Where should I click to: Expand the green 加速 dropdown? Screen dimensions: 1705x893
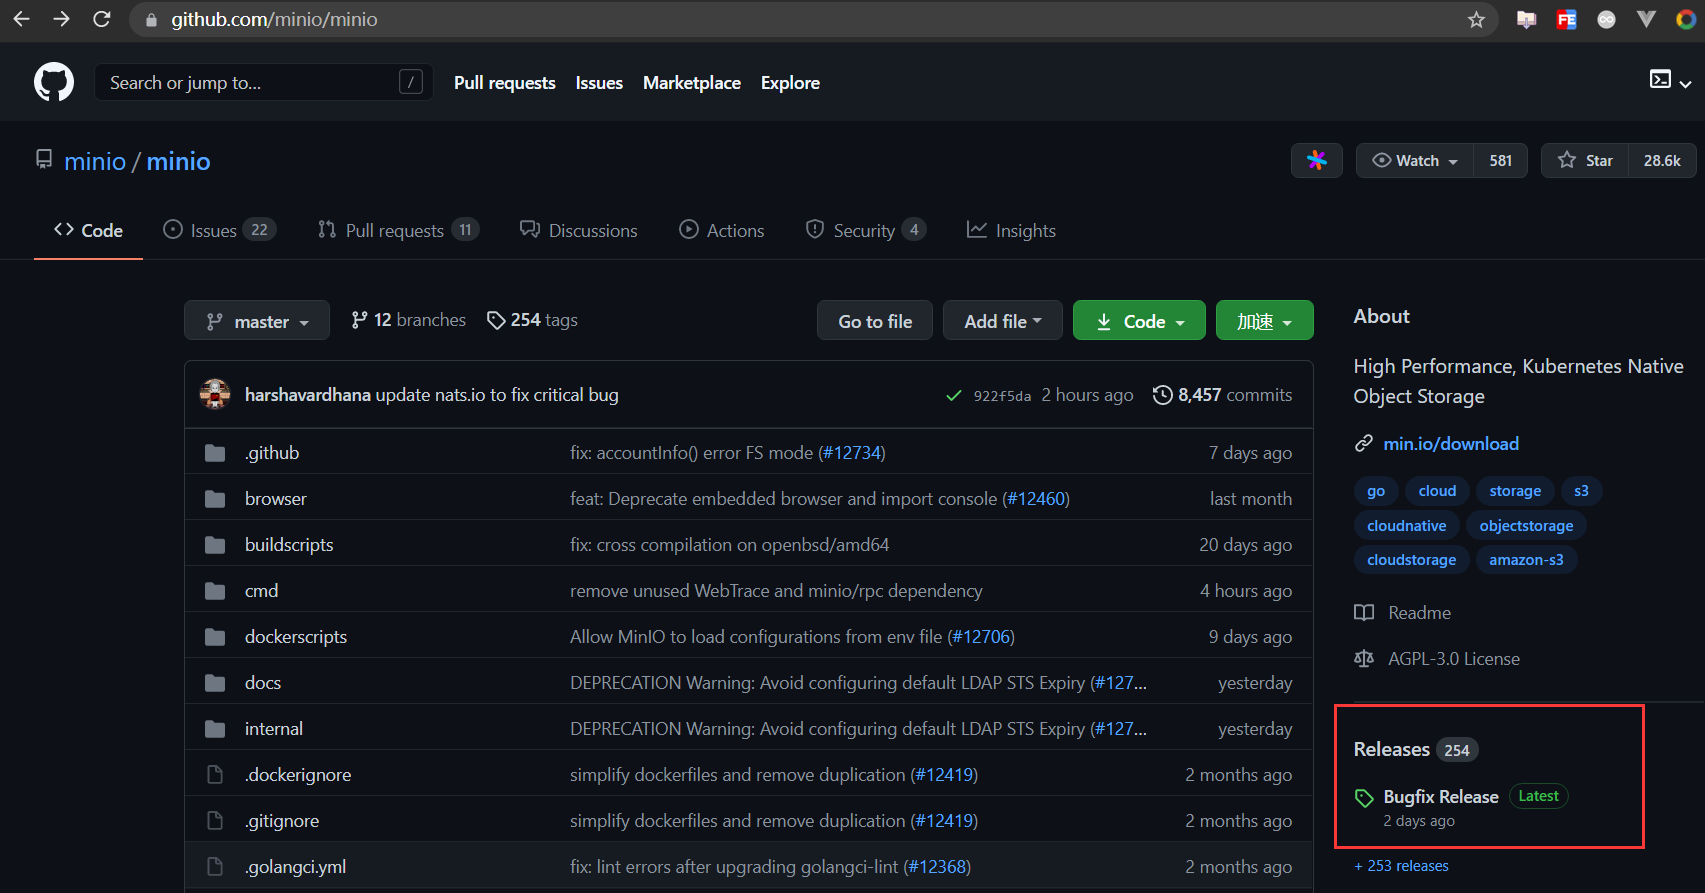coord(1265,321)
